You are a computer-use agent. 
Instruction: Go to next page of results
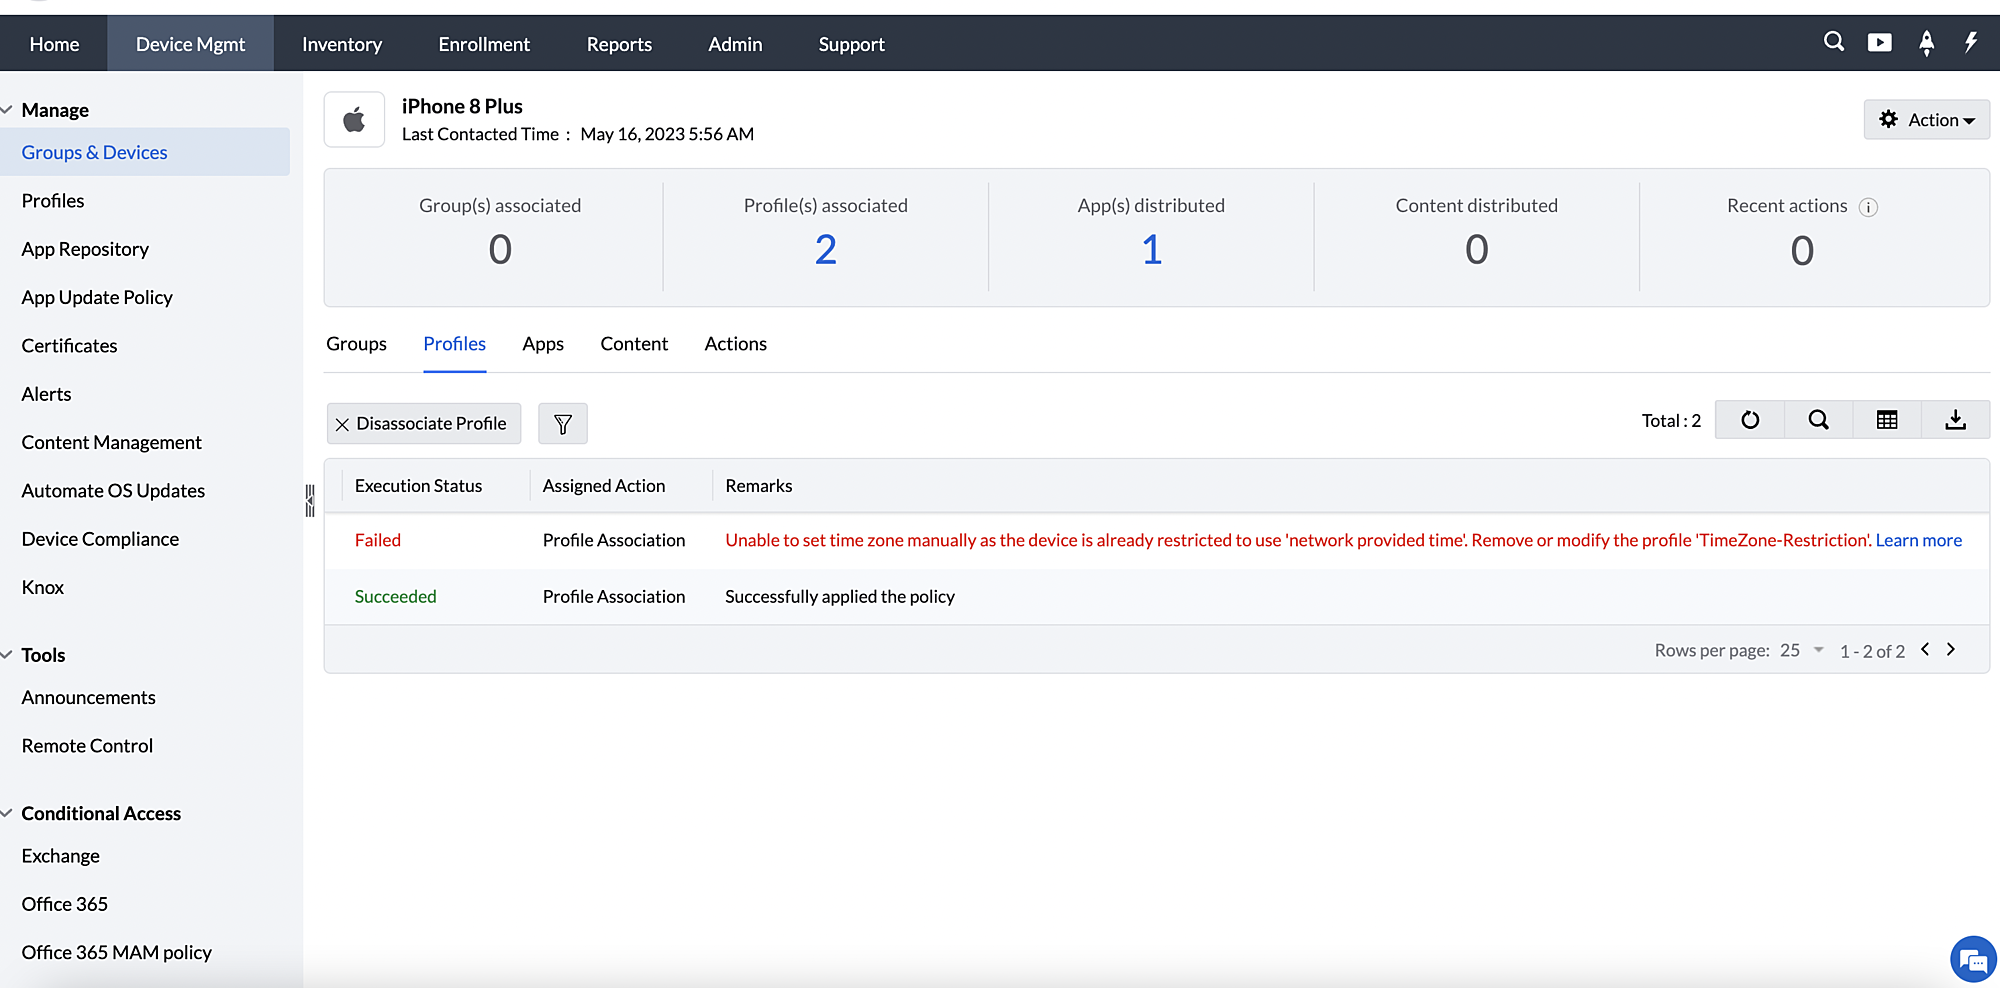point(1951,650)
